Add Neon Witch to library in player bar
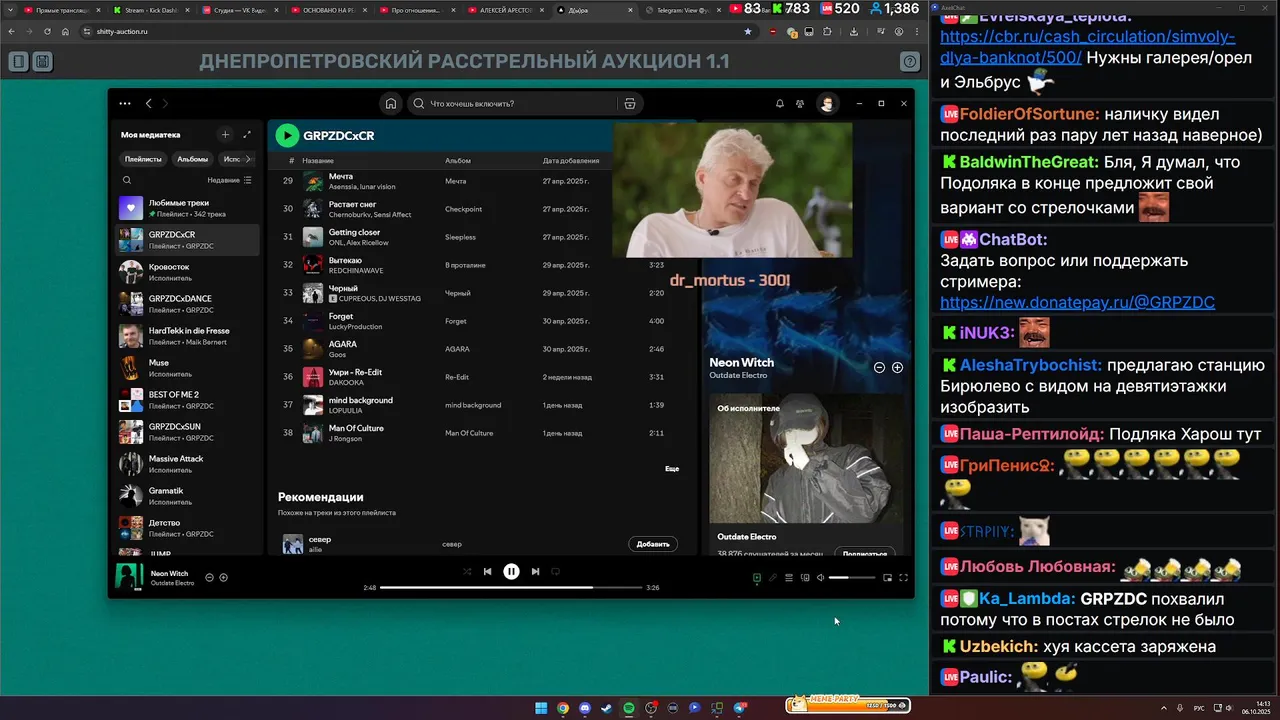This screenshot has height=720, width=1280. click(223, 577)
